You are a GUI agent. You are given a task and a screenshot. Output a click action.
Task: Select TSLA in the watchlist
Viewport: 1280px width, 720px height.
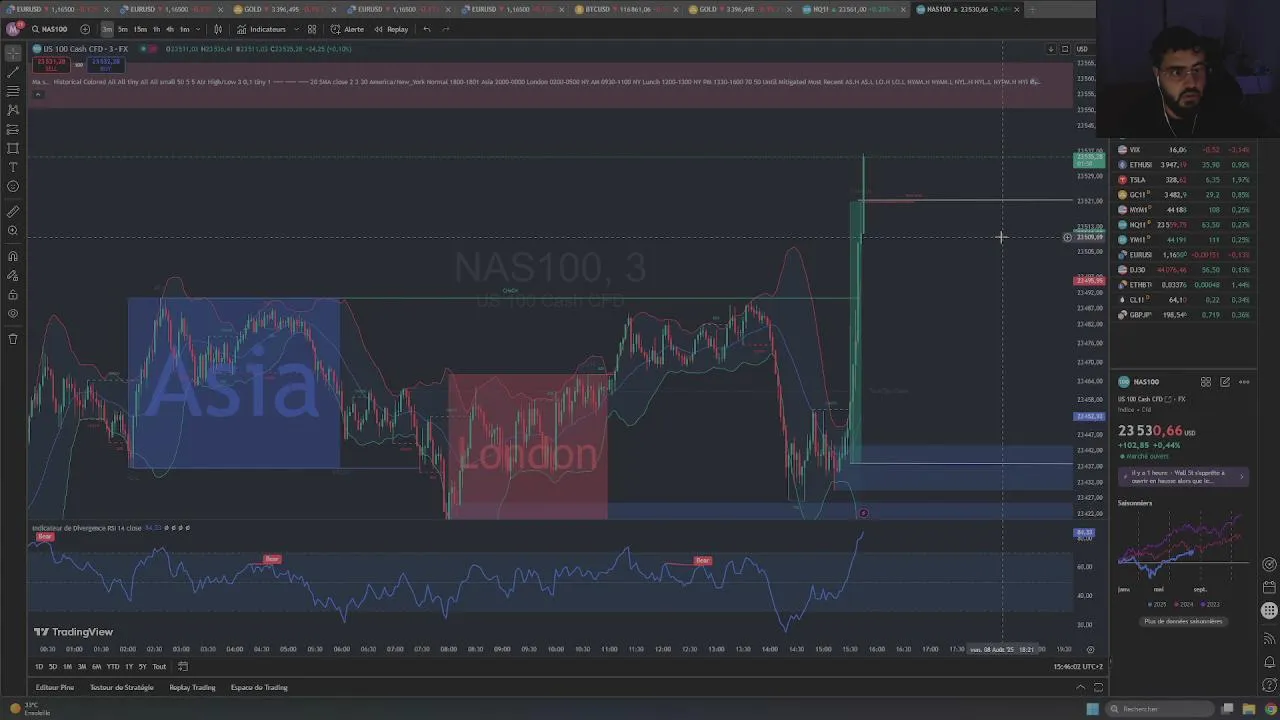coord(1185,180)
